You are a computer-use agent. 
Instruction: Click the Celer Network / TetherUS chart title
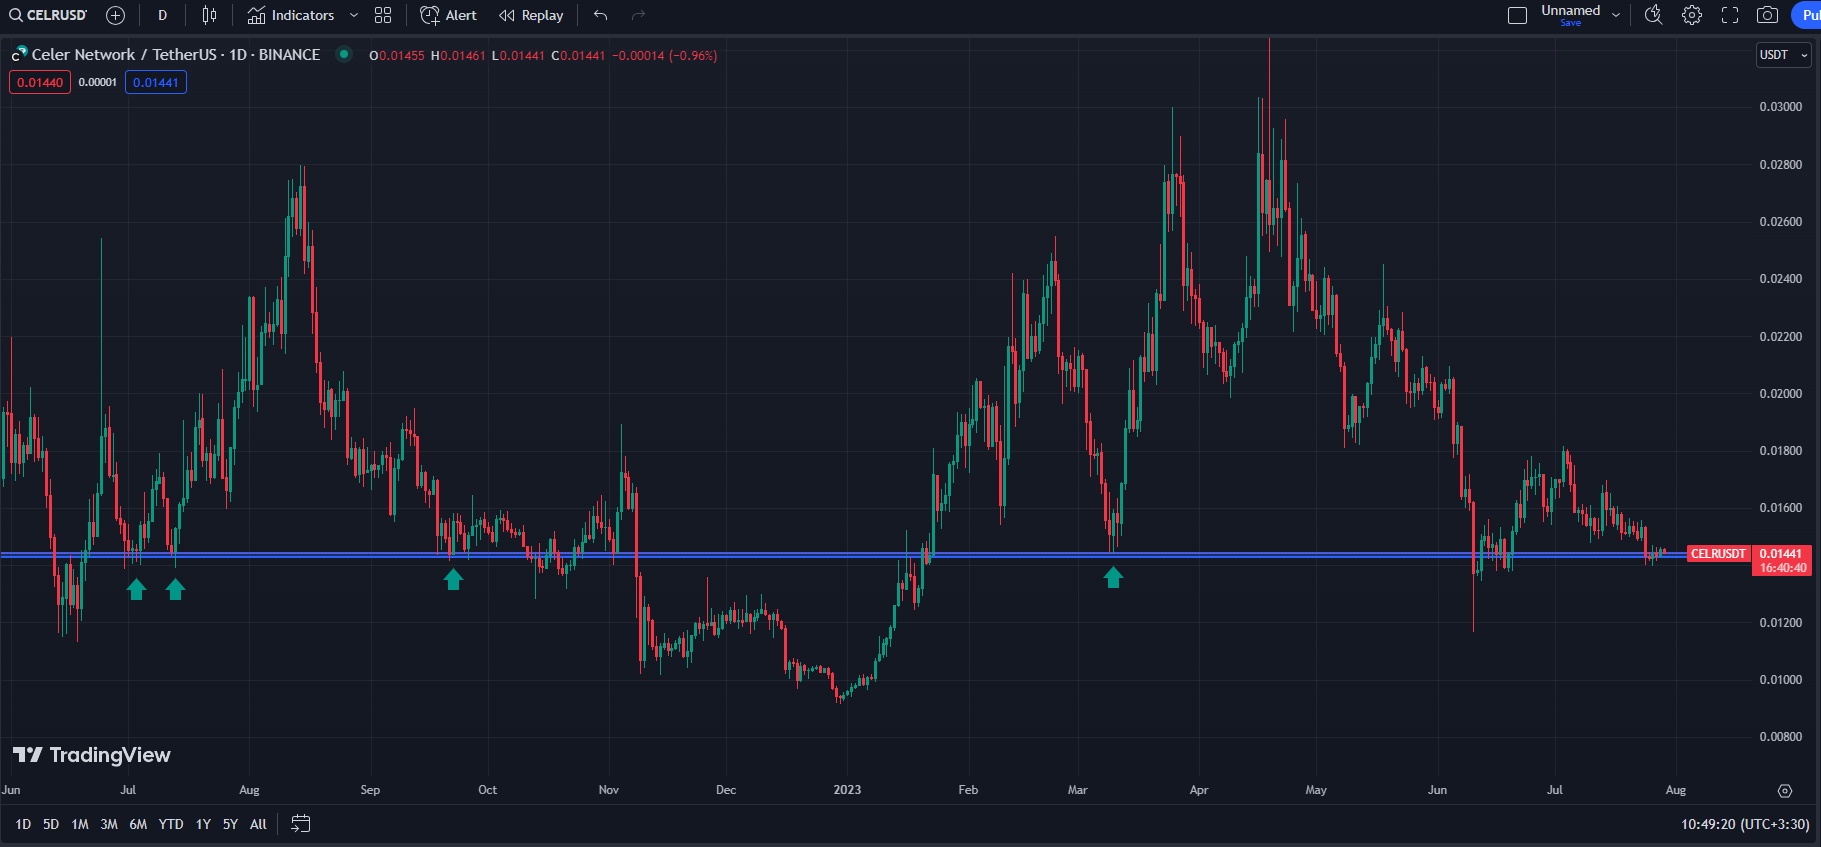pos(176,55)
